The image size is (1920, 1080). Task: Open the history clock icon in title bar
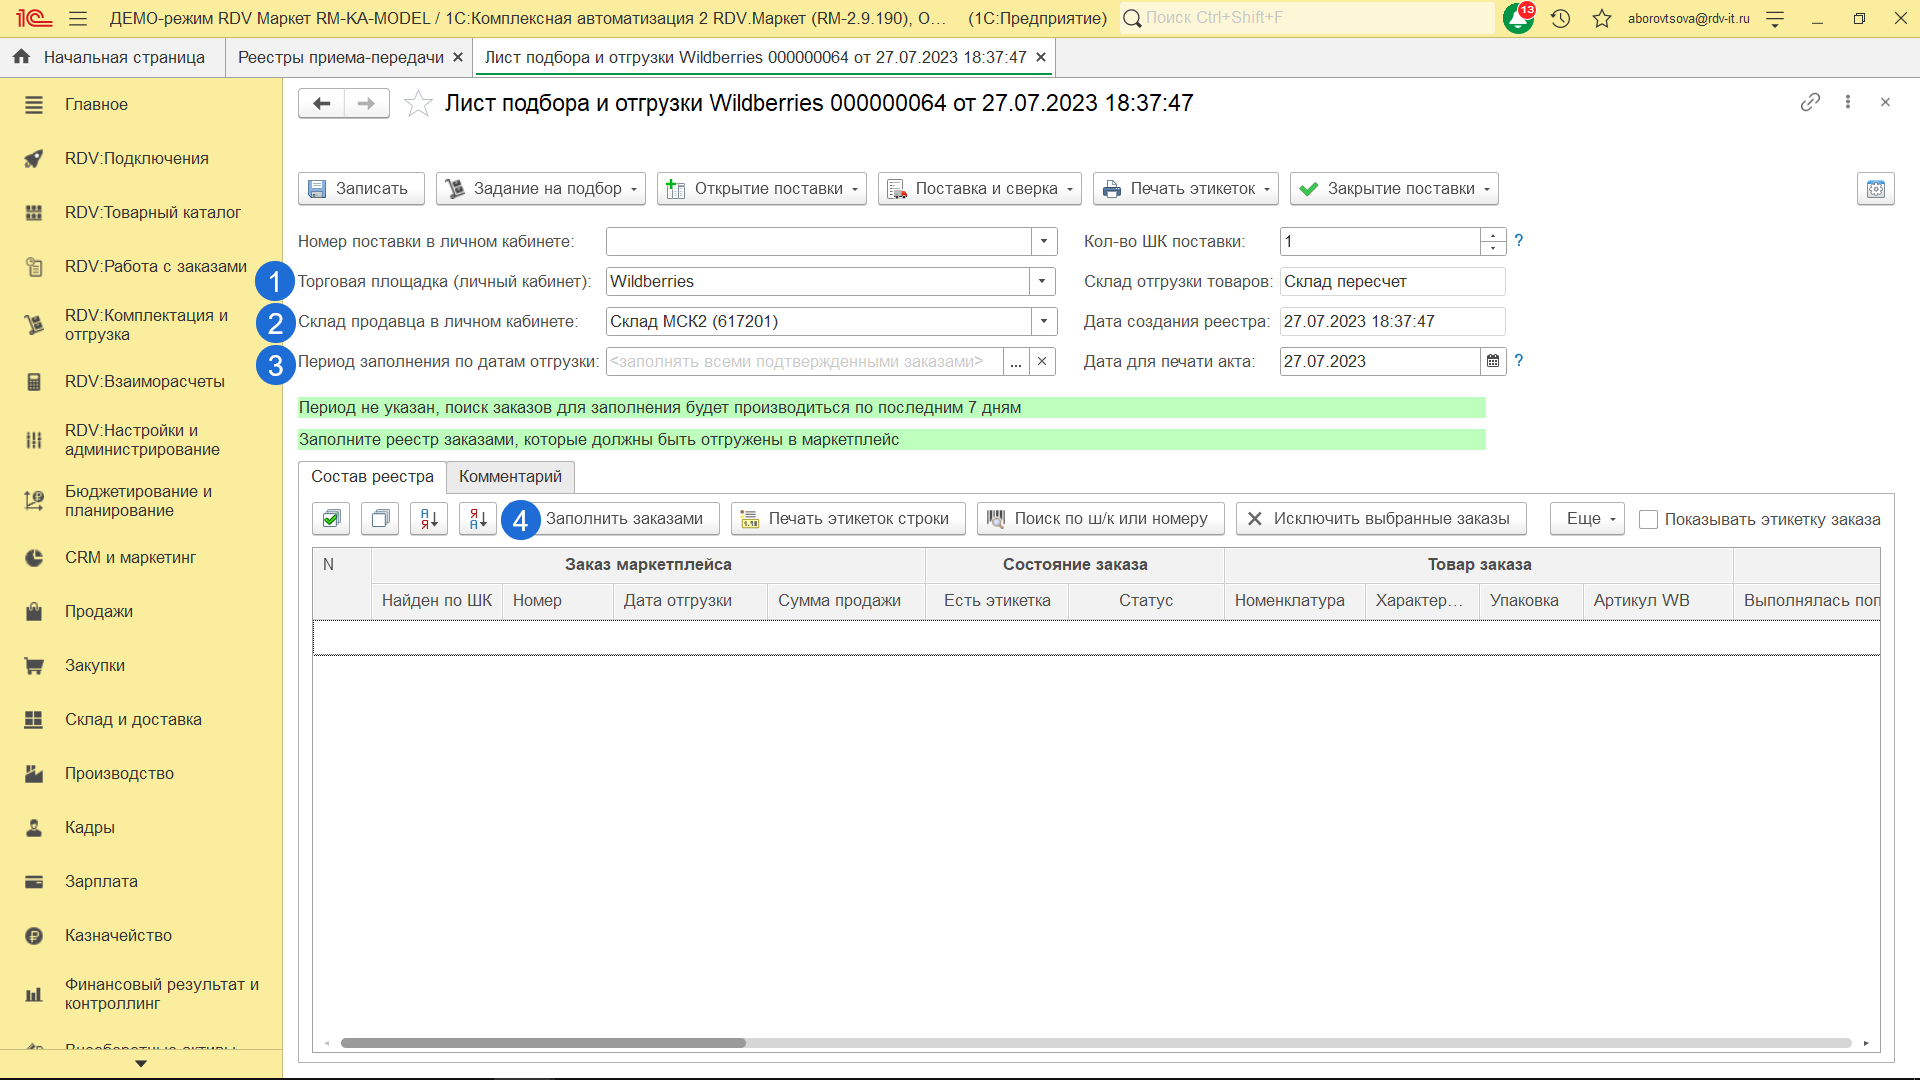tap(1560, 18)
